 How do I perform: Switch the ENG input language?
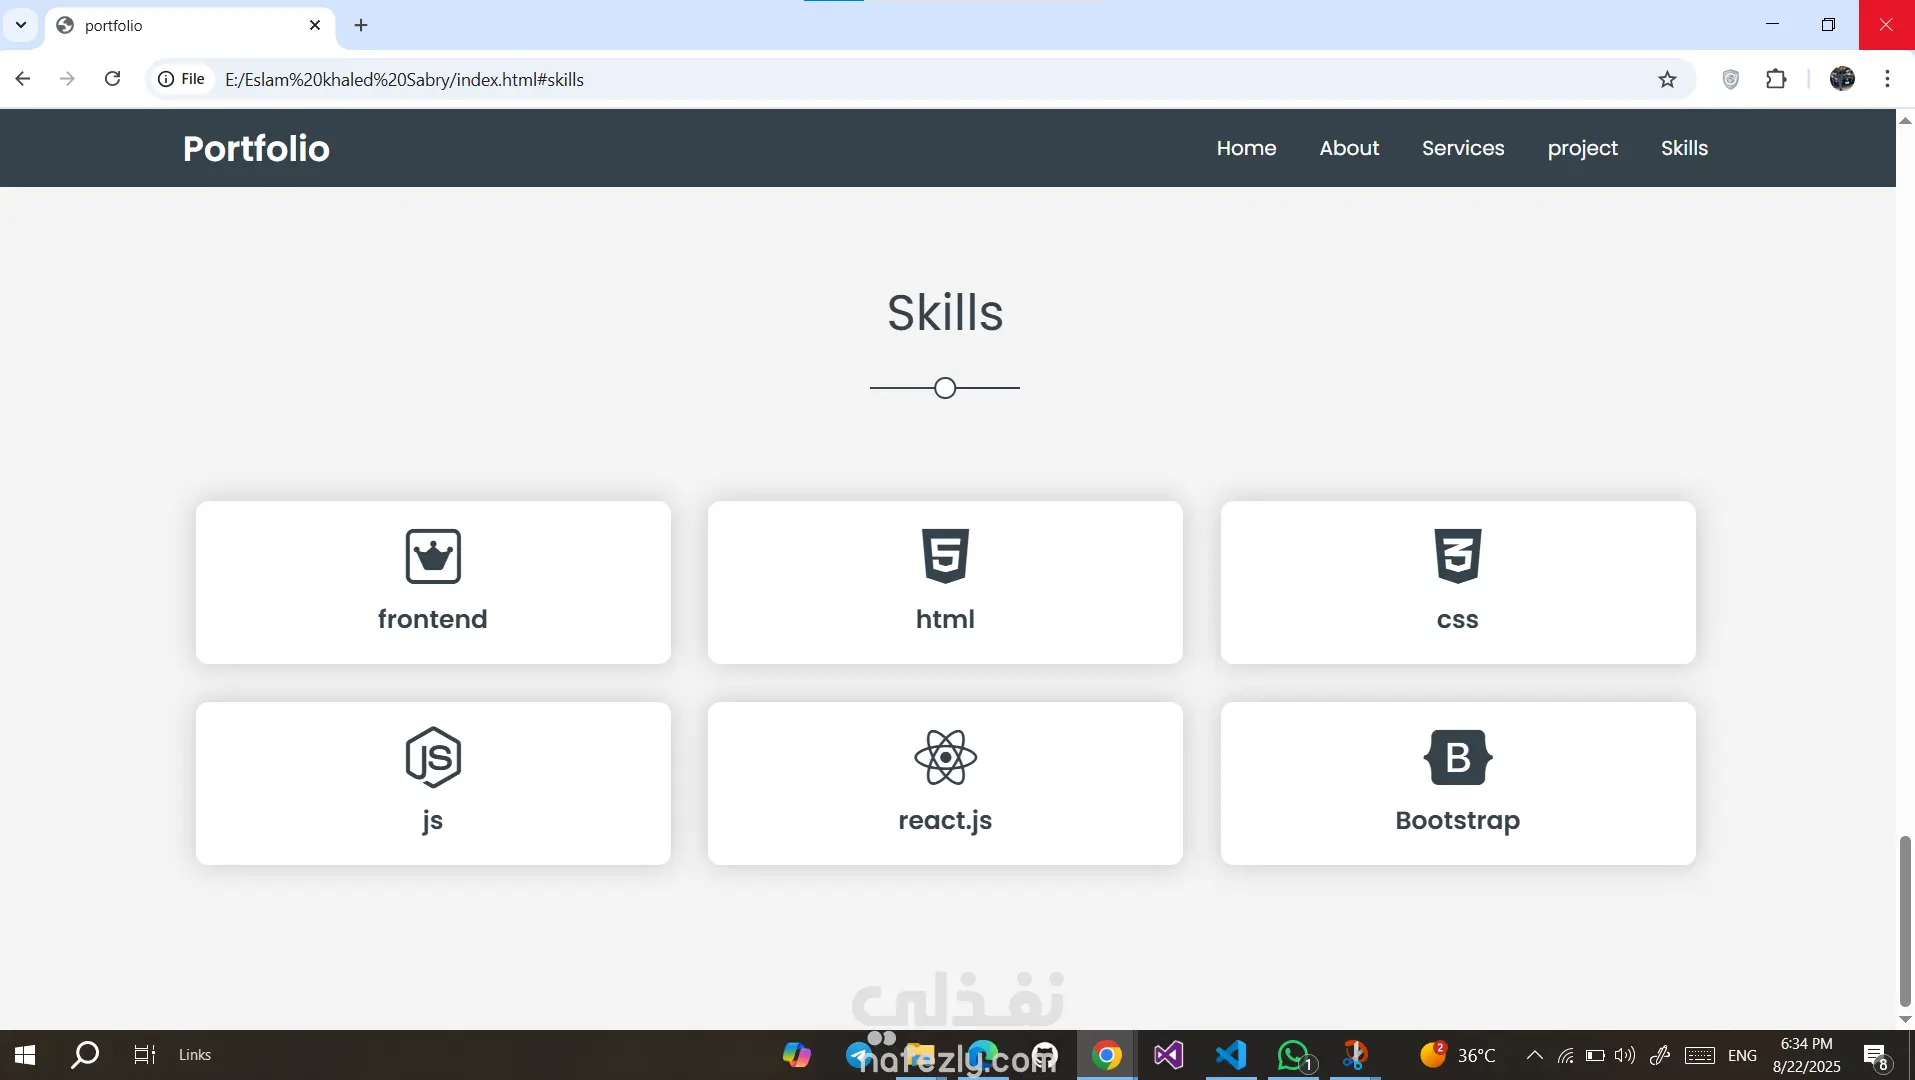click(x=1742, y=1055)
